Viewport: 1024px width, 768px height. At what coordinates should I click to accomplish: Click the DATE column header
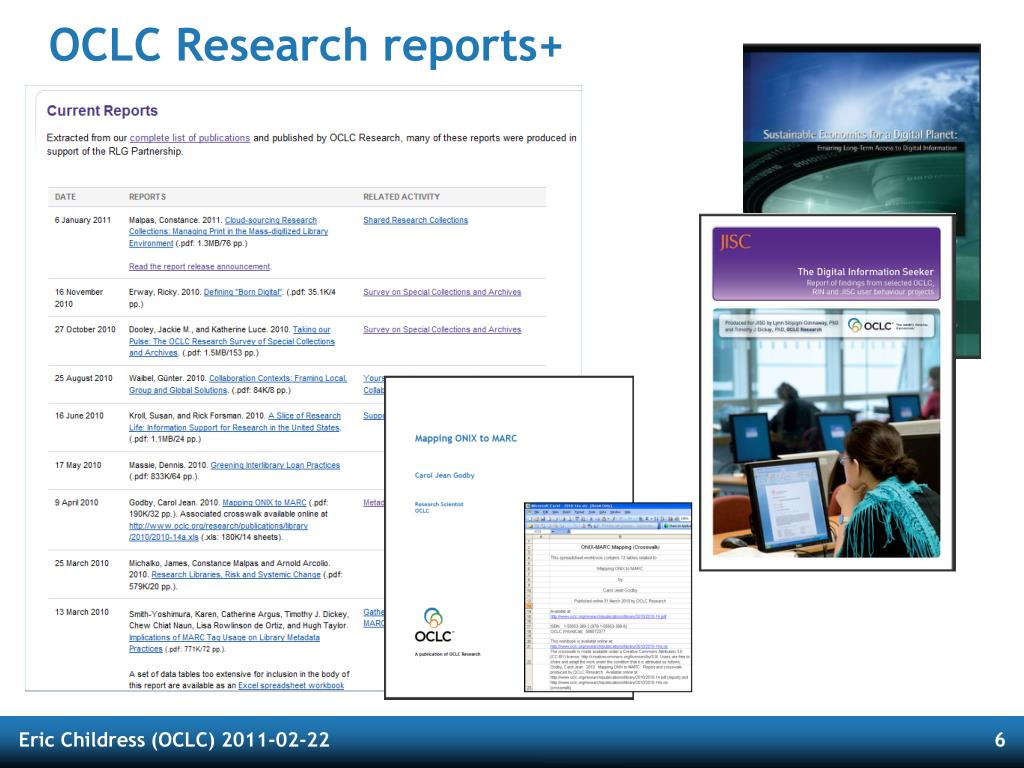[65, 197]
